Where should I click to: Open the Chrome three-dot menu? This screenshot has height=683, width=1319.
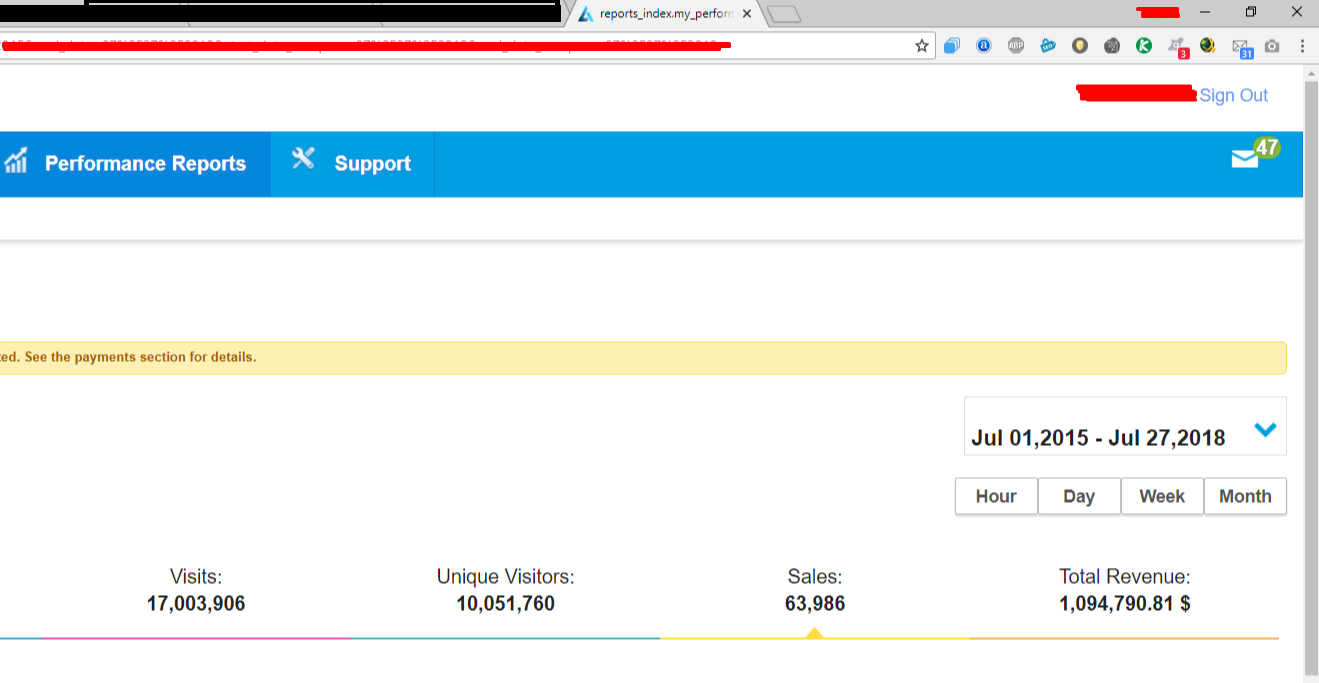[x=1302, y=46]
